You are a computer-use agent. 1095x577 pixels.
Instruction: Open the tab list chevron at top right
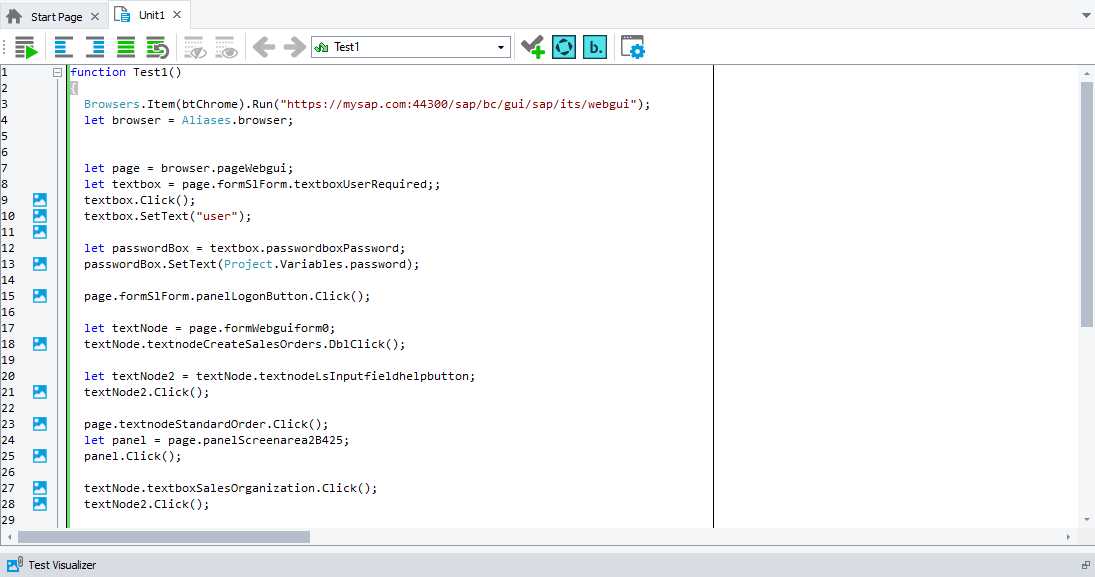pos(1084,14)
